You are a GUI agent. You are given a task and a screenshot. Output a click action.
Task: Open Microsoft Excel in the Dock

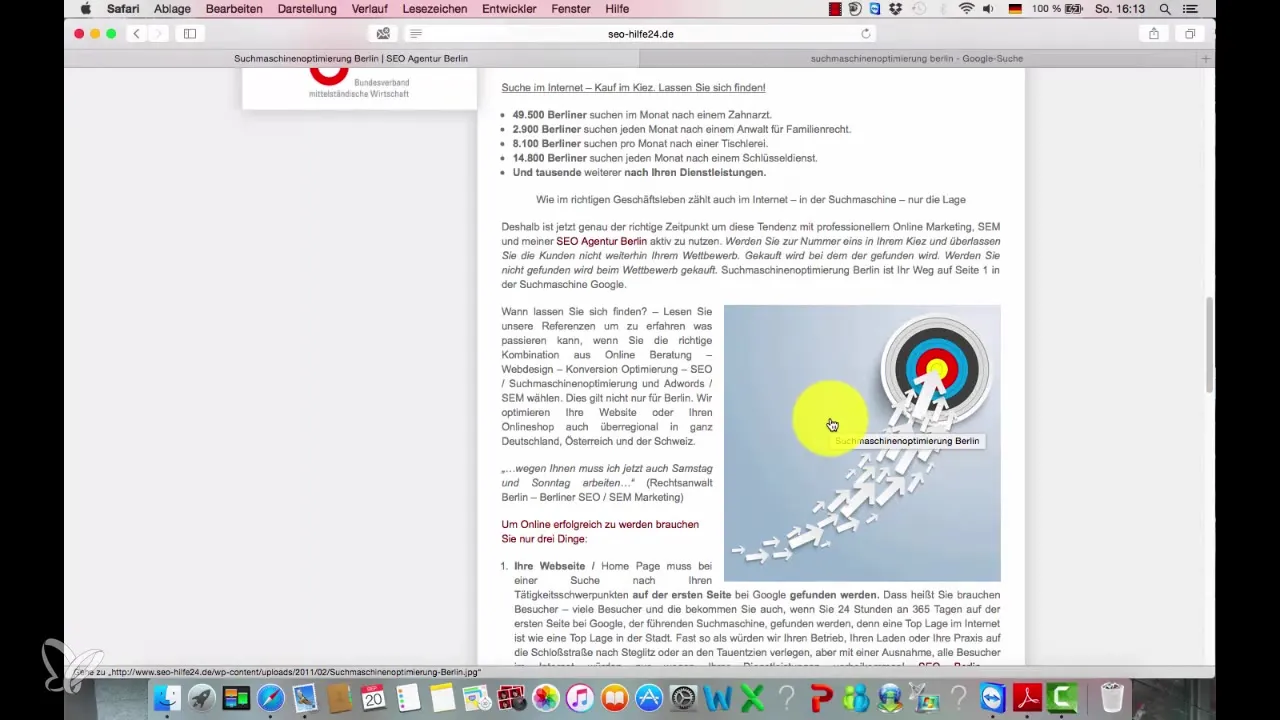(752, 698)
